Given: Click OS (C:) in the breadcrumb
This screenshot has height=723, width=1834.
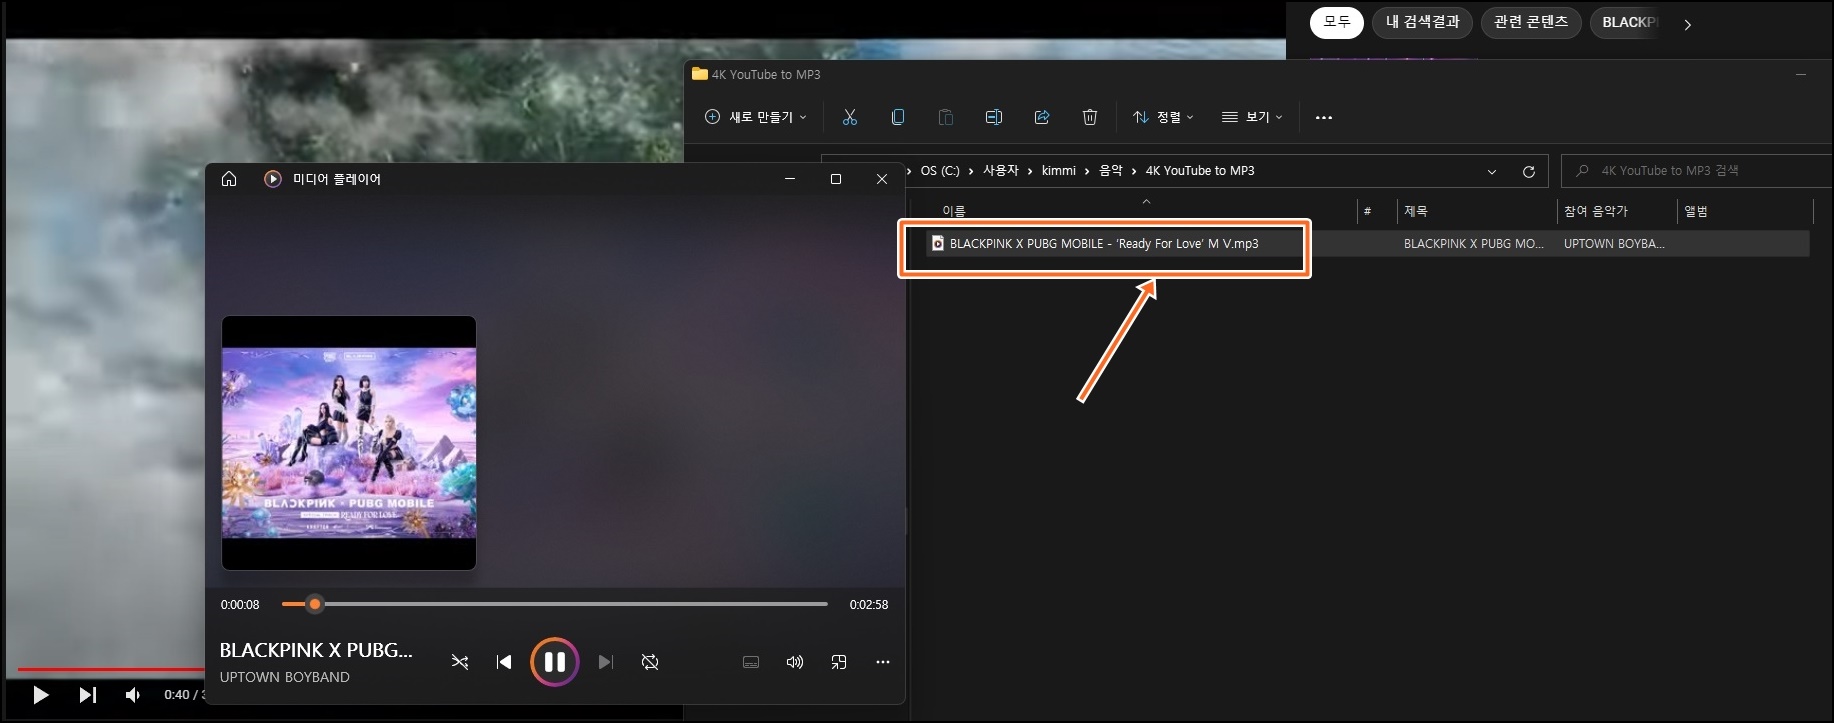Looking at the screenshot, I should coord(940,171).
